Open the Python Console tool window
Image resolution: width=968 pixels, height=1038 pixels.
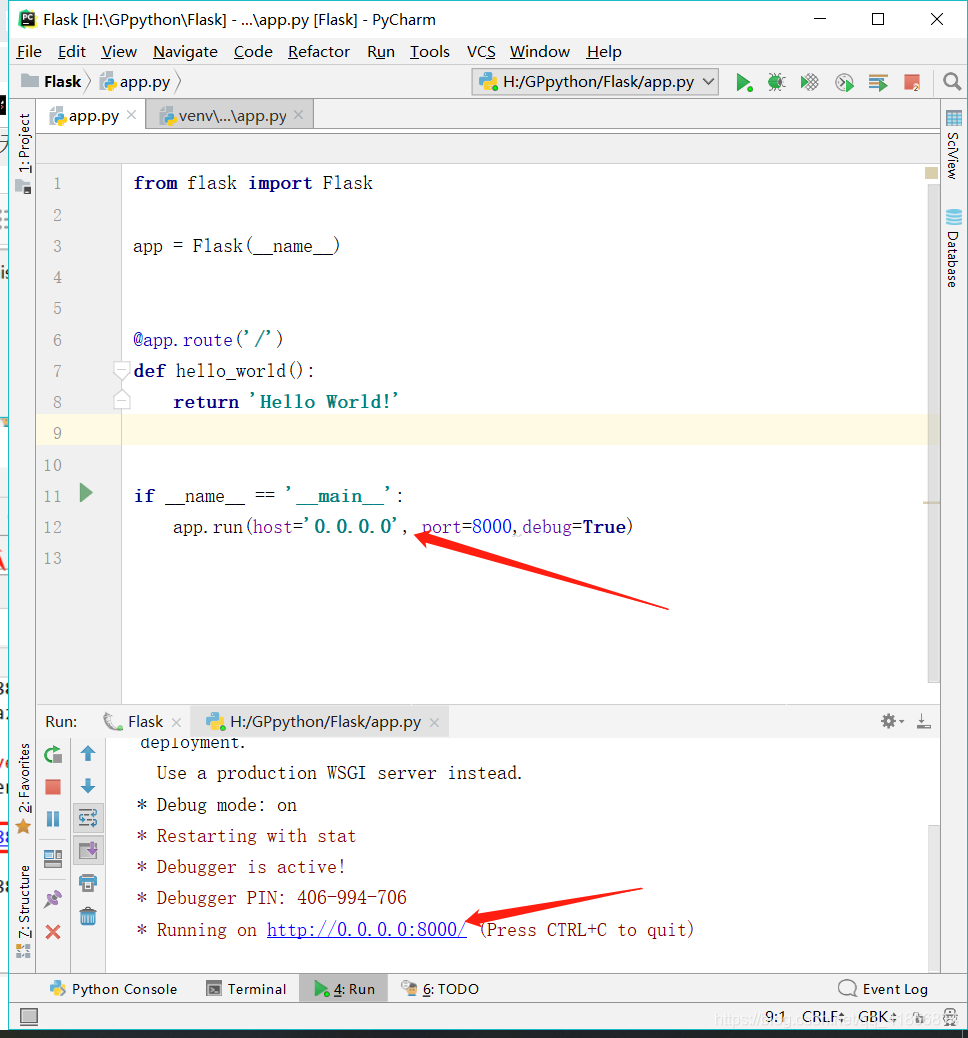coord(113,989)
